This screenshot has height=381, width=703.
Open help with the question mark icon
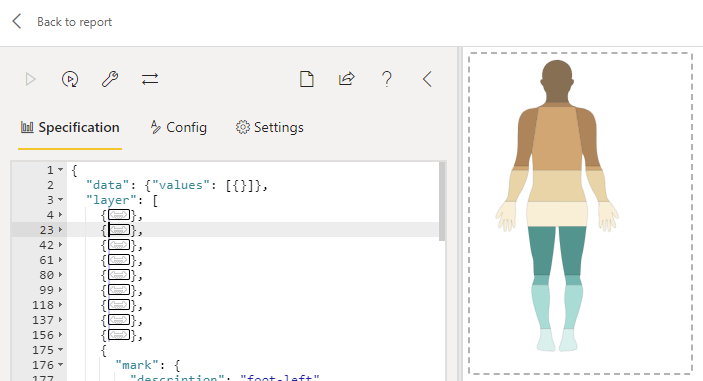(387, 79)
